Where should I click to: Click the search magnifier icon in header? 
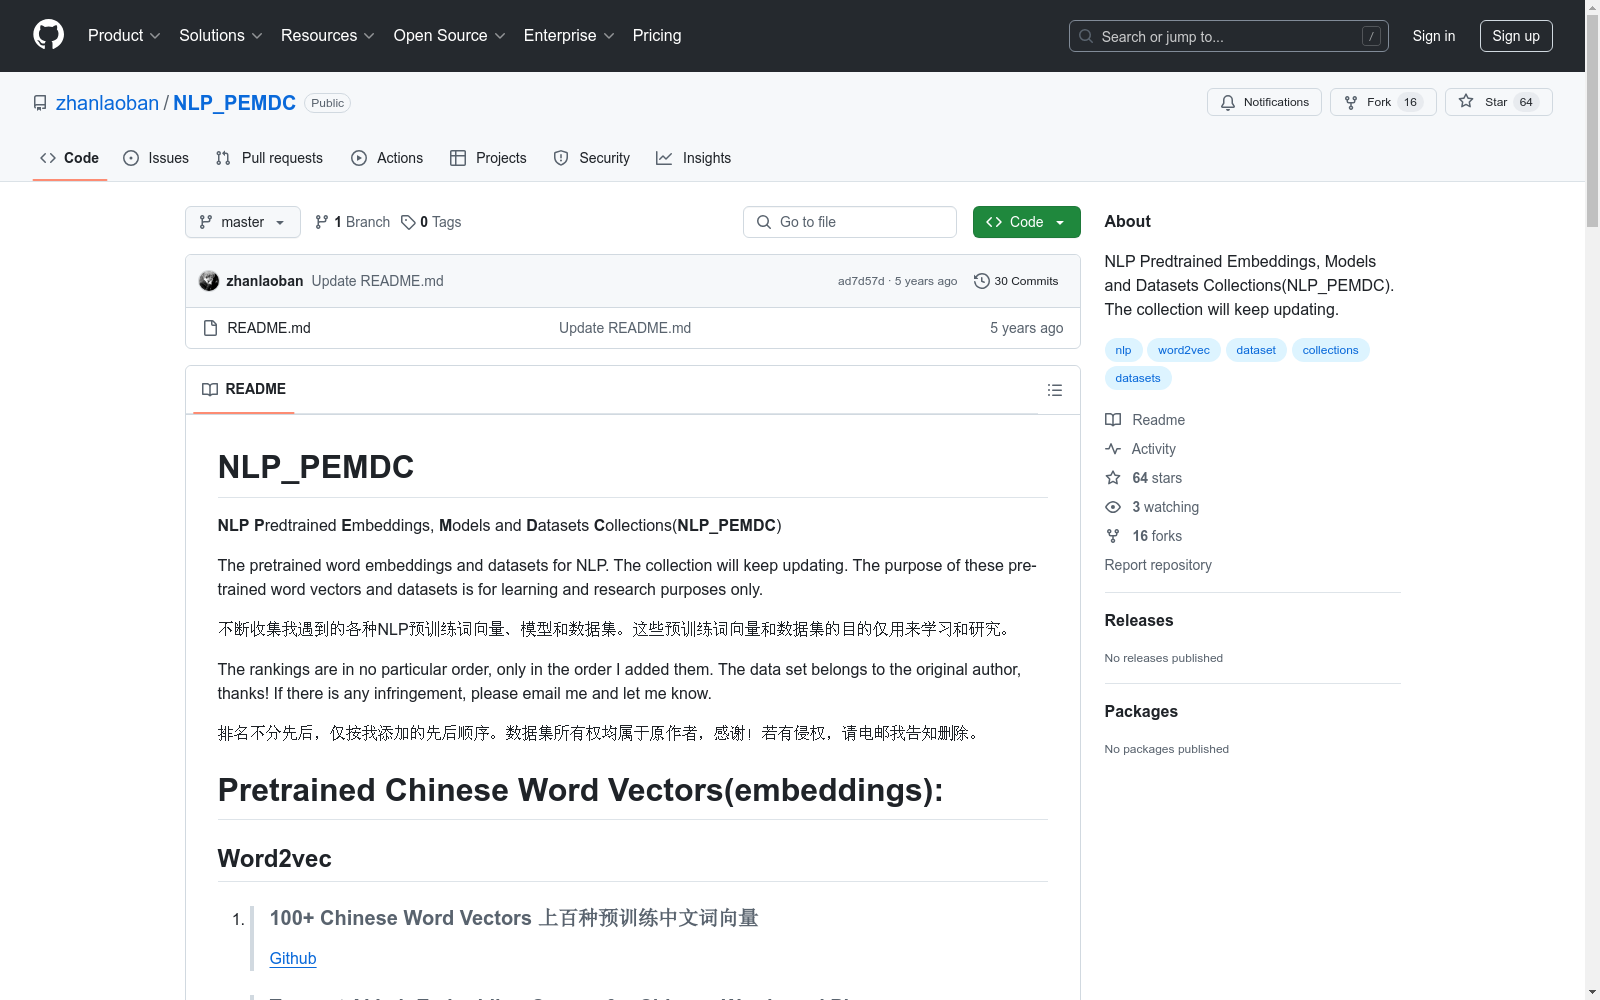pyautogui.click(x=1086, y=36)
